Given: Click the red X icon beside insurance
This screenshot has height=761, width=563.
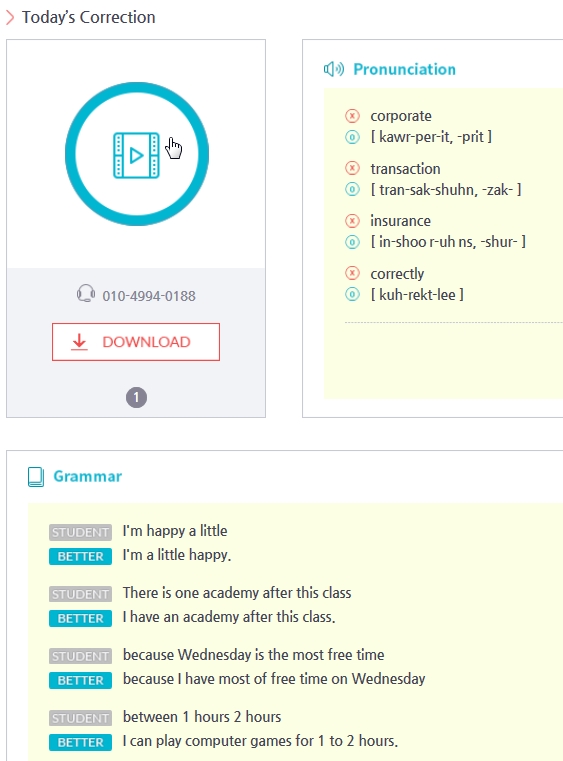Looking at the screenshot, I should pyautogui.click(x=352, y=221).
